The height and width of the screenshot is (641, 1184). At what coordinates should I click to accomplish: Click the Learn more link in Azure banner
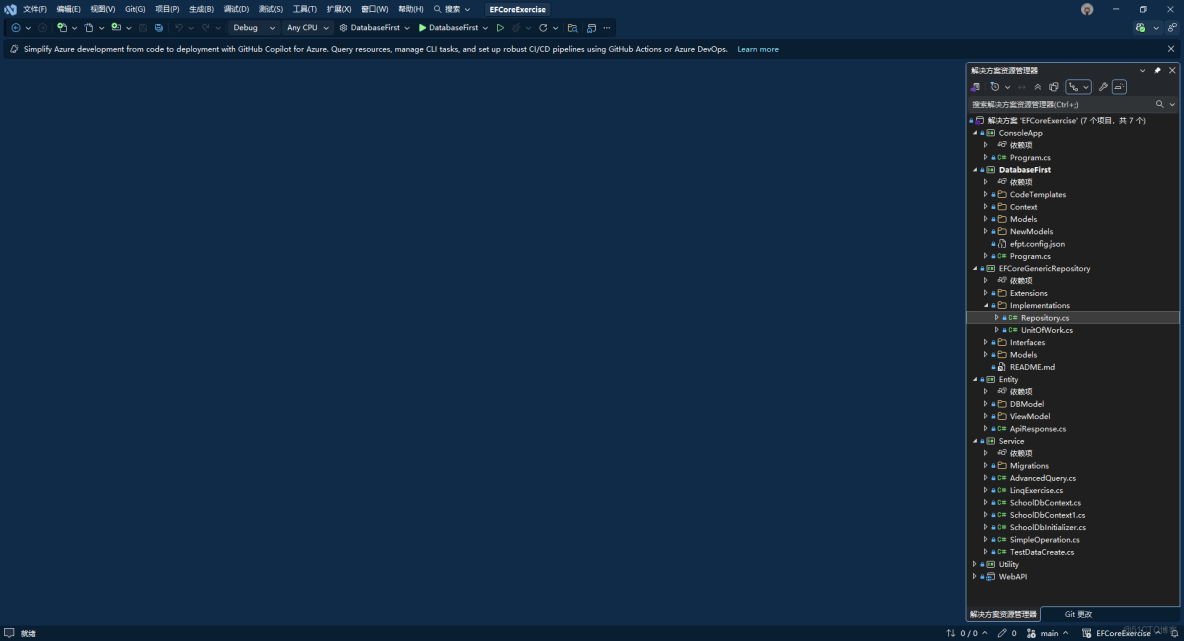(x=757, y=48)
